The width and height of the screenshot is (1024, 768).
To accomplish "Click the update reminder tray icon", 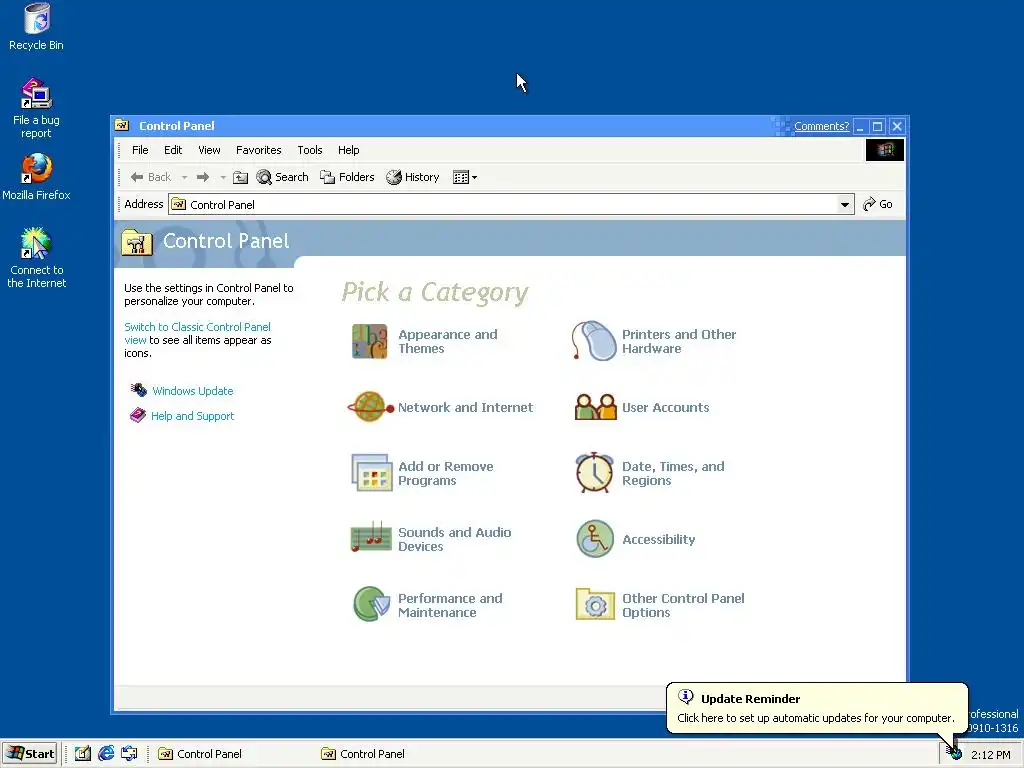I will [955, 754].
